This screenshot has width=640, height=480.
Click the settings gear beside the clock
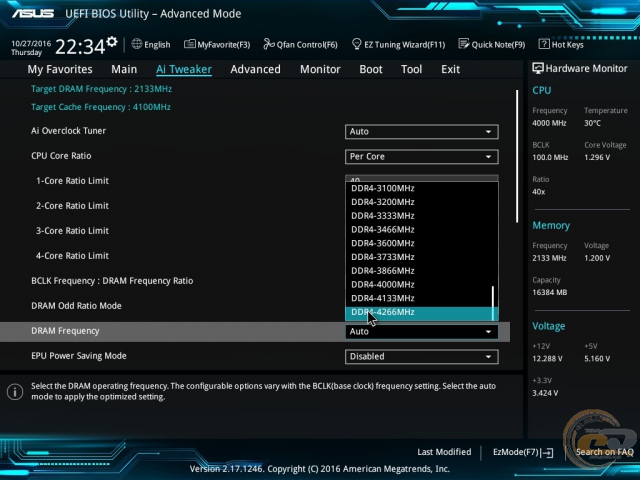tap(112, 42)
